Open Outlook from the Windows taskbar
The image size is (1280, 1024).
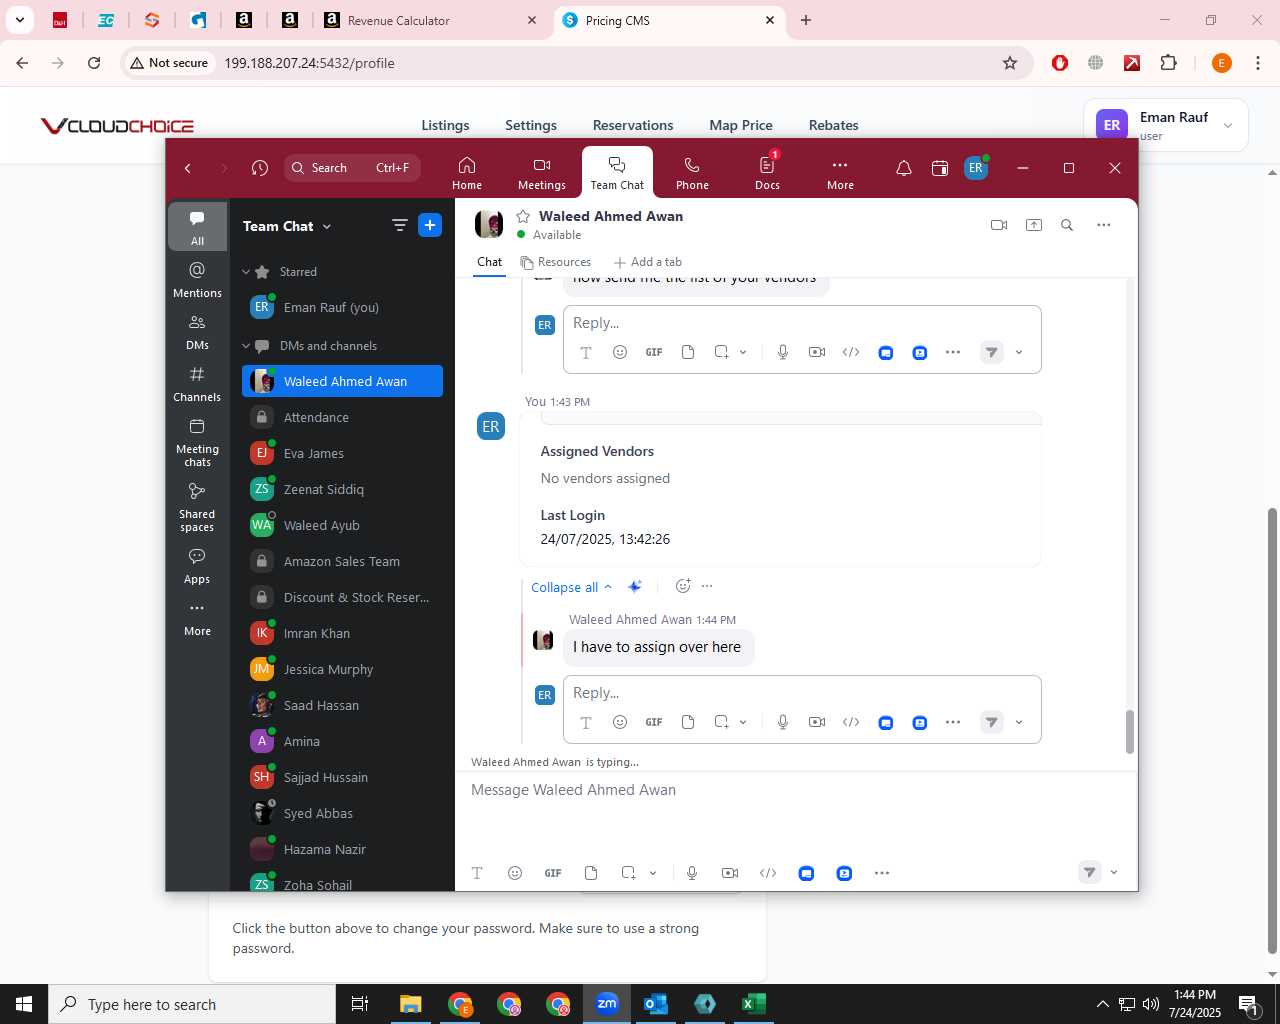click(x=656, y=1004)
